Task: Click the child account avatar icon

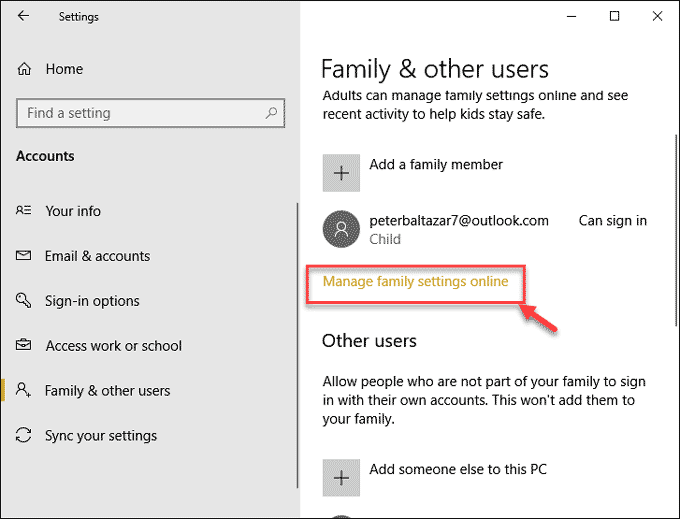Action: click(341, 229)
